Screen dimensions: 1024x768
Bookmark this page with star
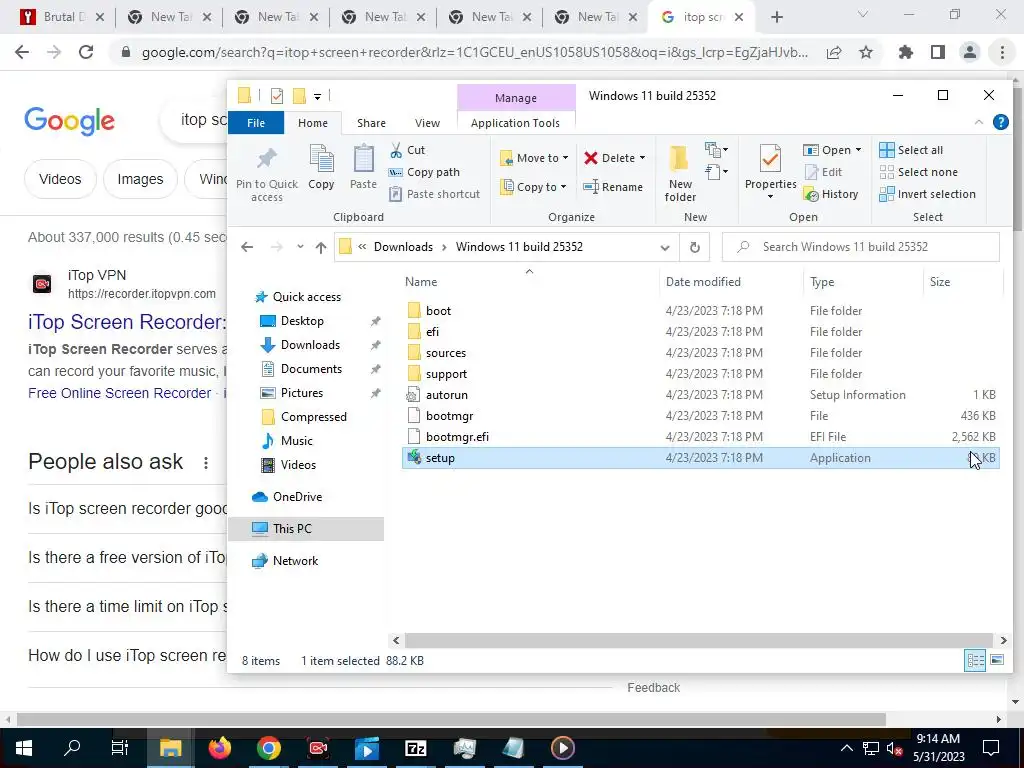coord(866,52)
